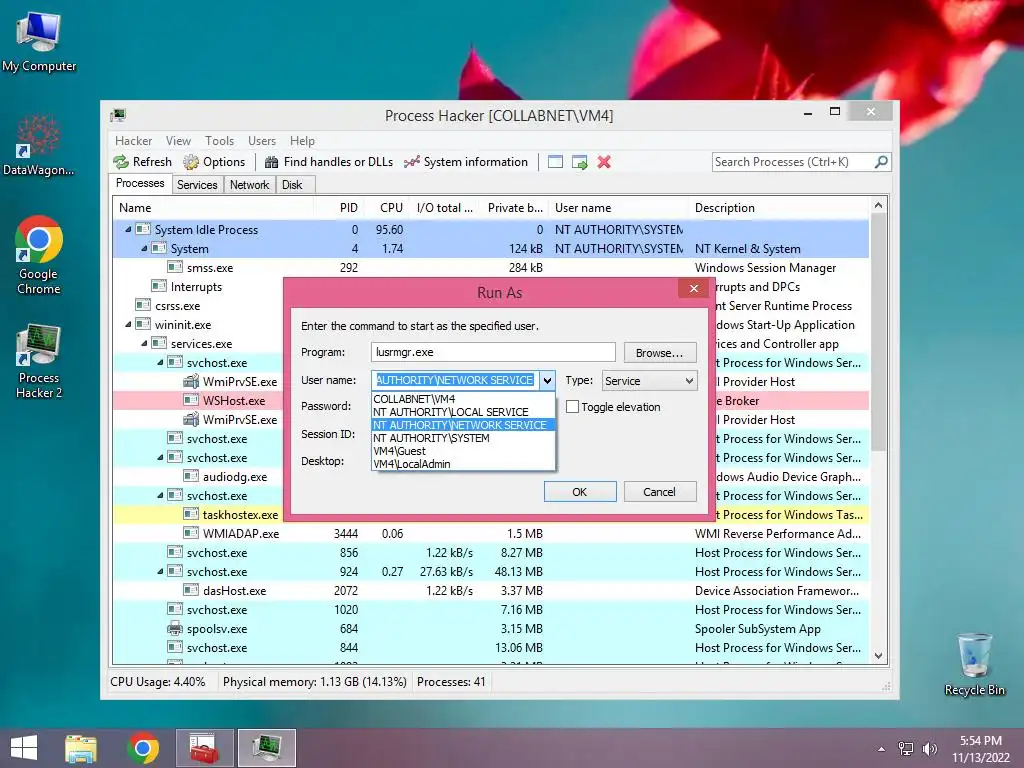Open the User name dropdown arrow

(x=547, y=380)
